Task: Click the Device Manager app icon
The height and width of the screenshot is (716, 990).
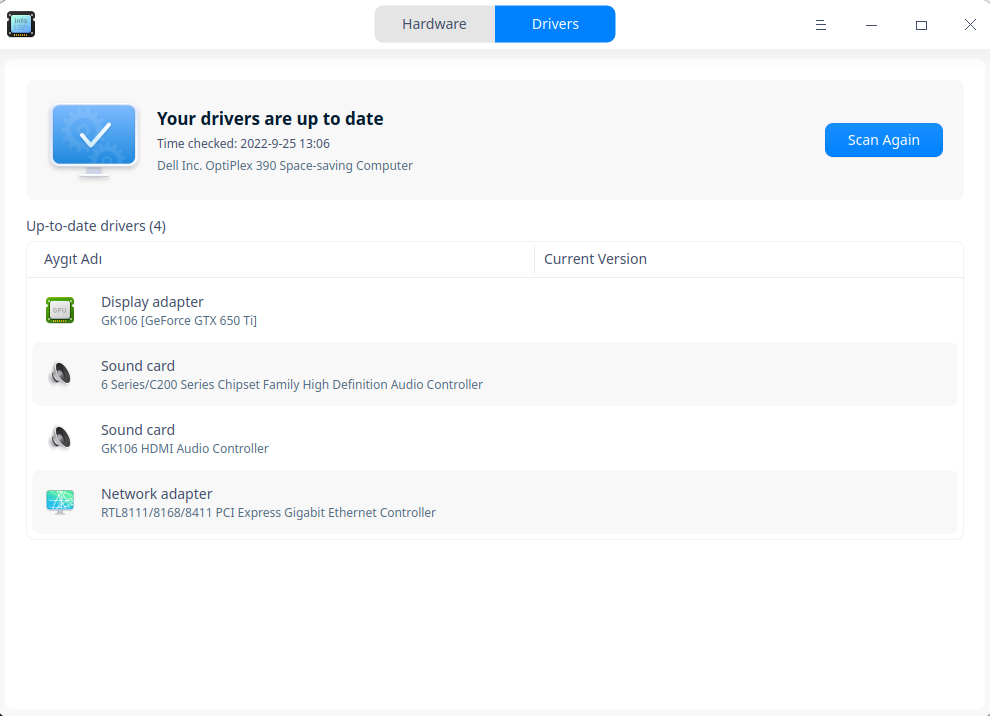Action: (21, 24)
